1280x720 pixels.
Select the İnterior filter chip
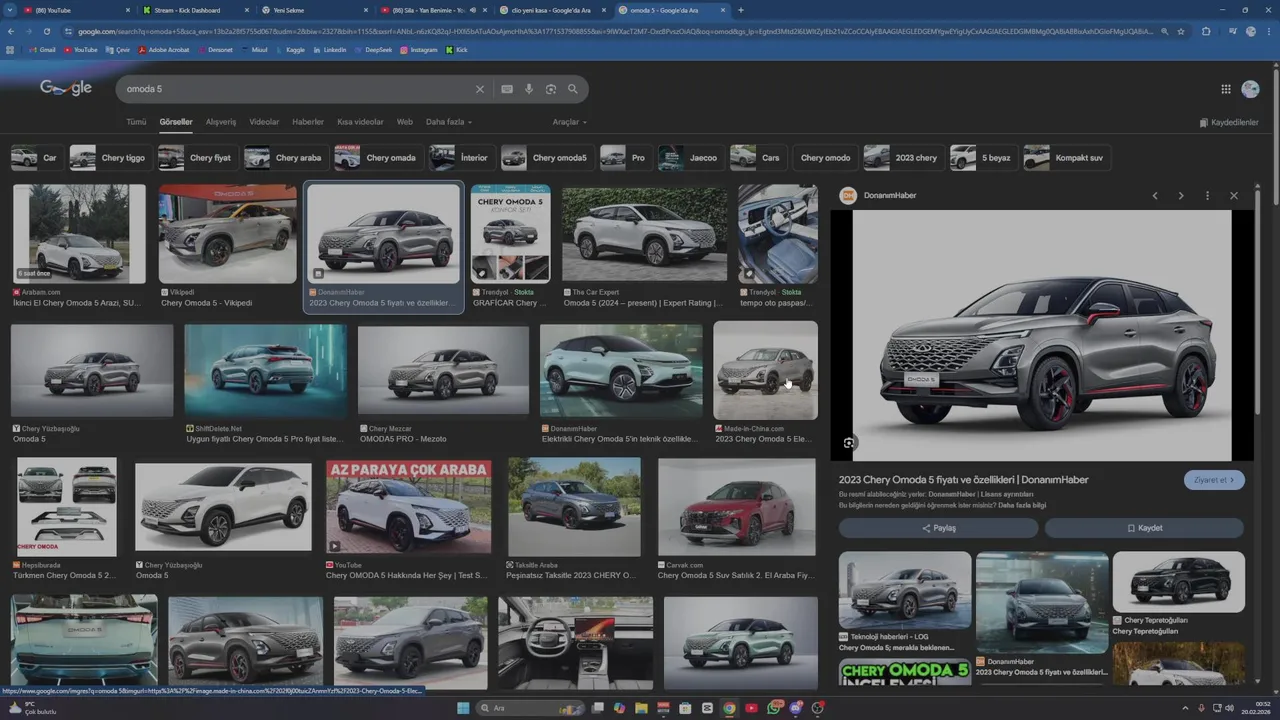pos(460,158)
